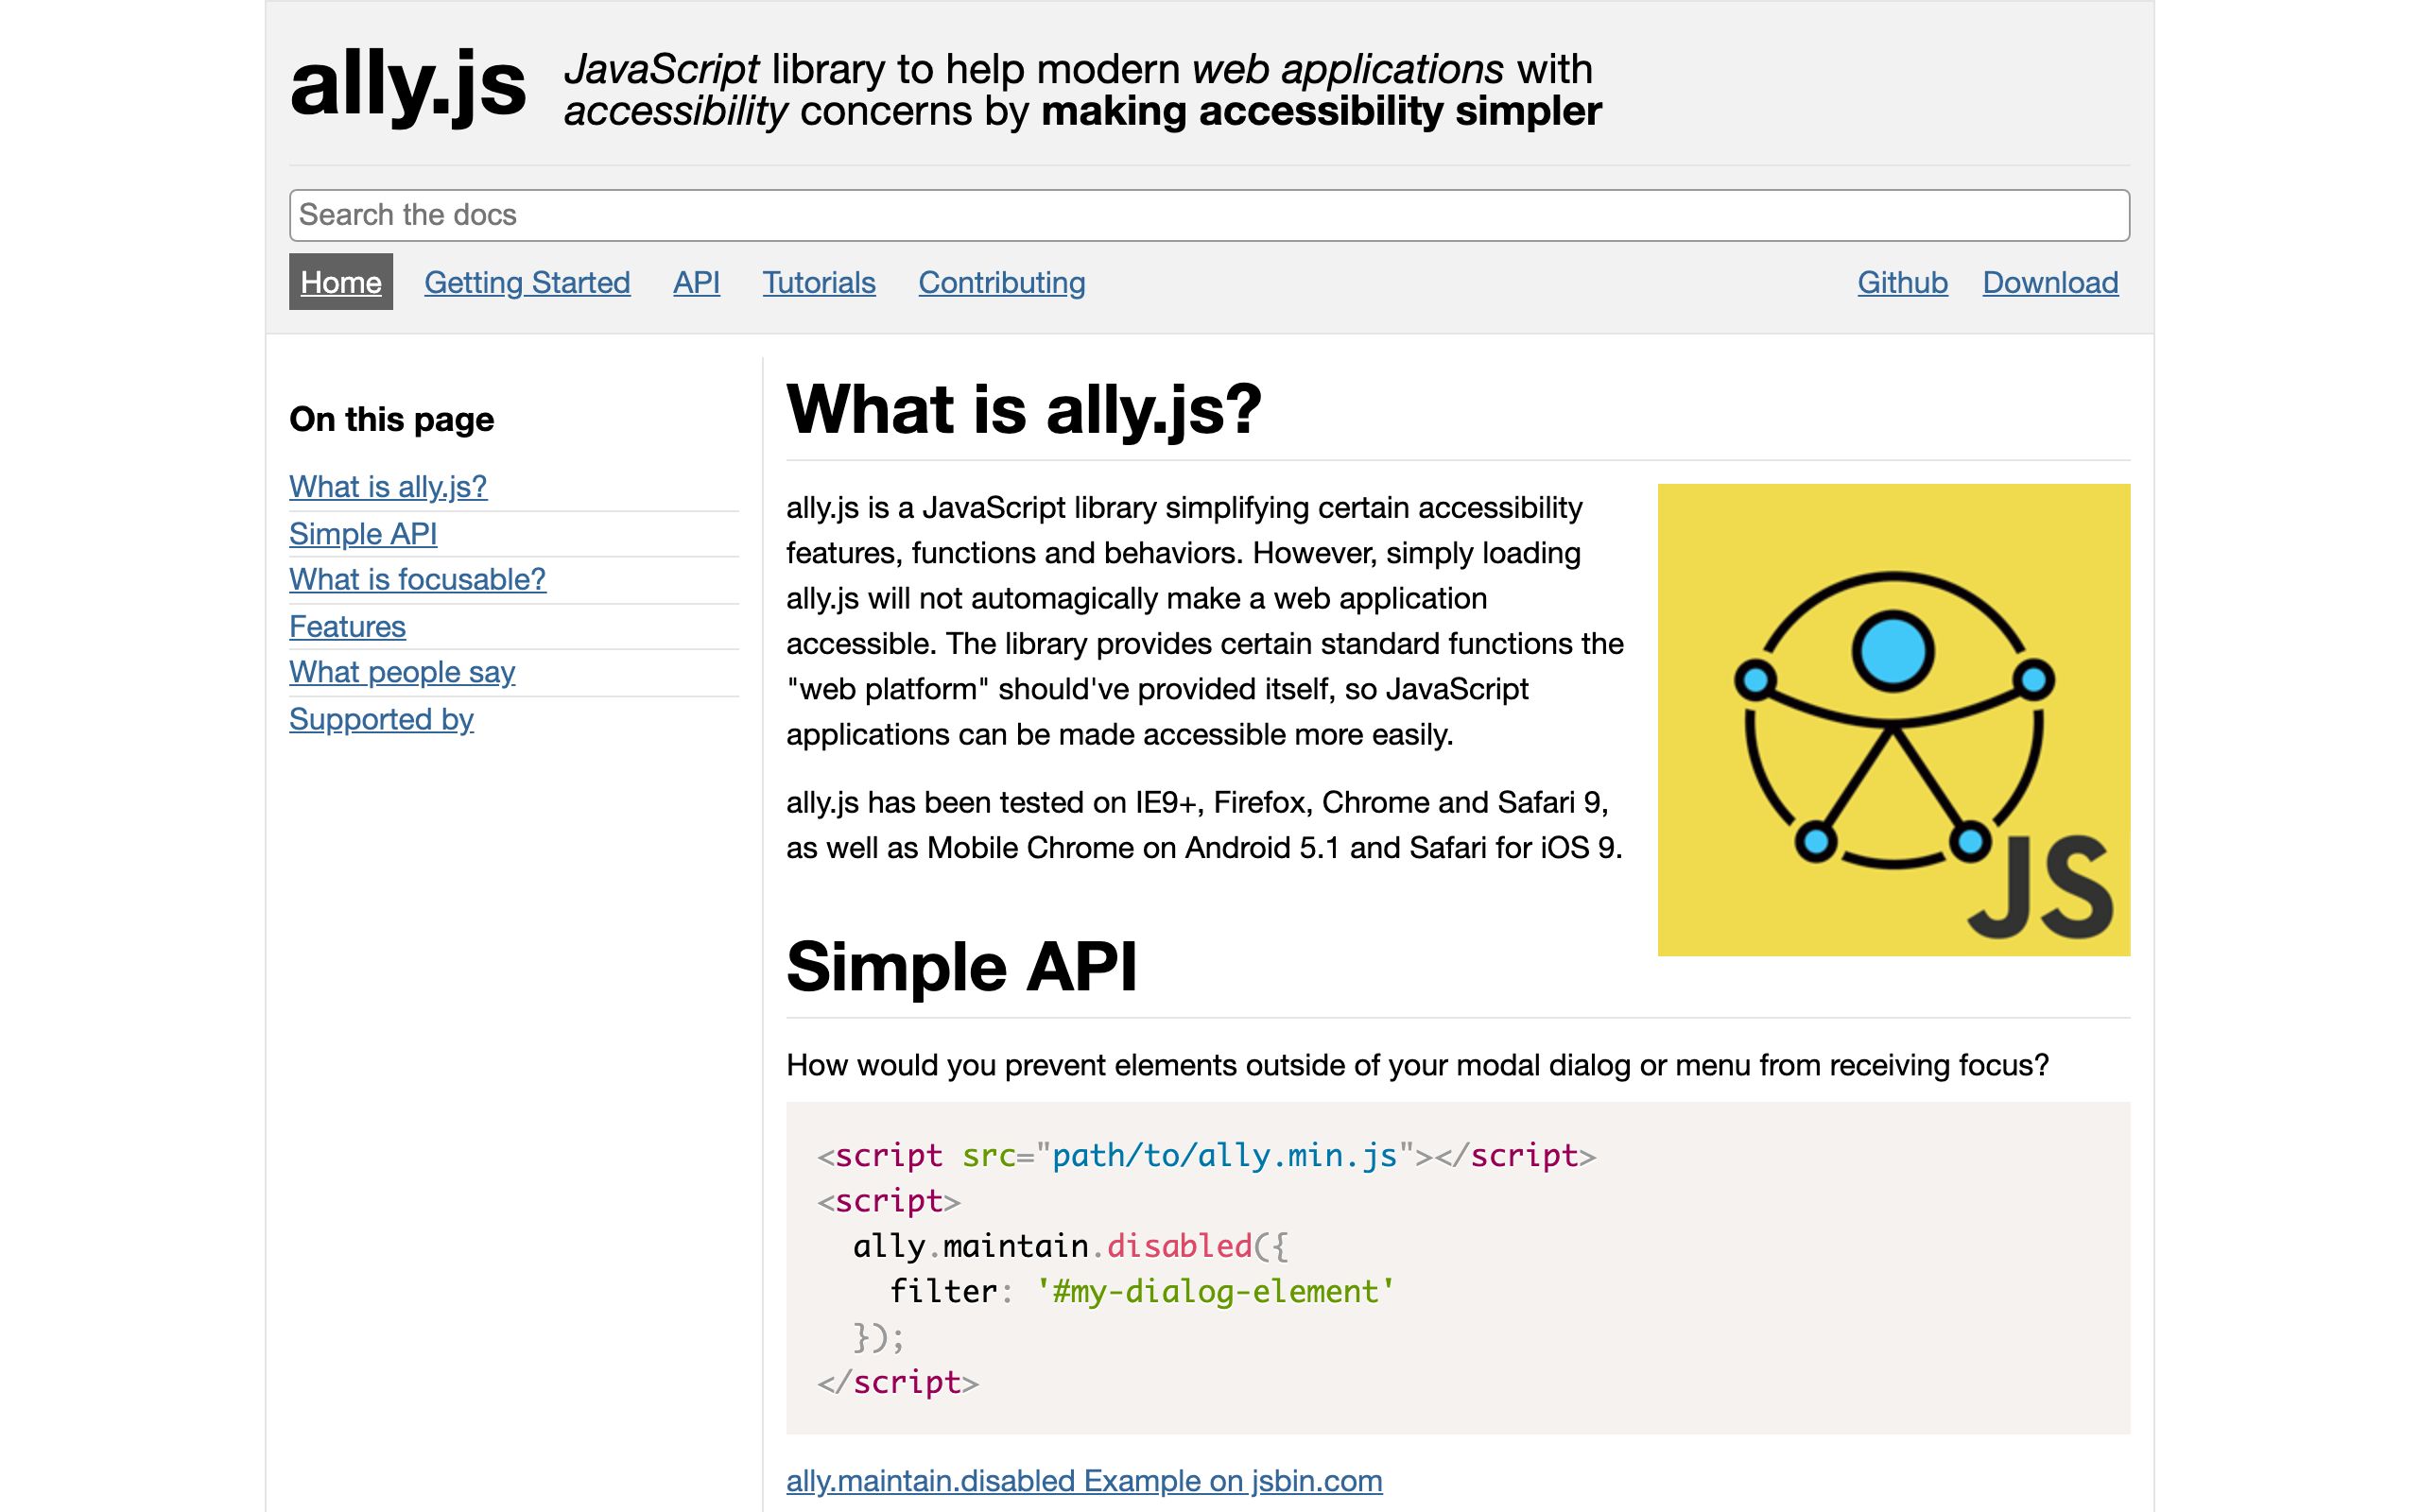Image resolution: width=2420 pixels, height=1512 pixels.
Task: Open ally.maintain.disabled Example on jsbin.com
Action: (1084, 1481)
